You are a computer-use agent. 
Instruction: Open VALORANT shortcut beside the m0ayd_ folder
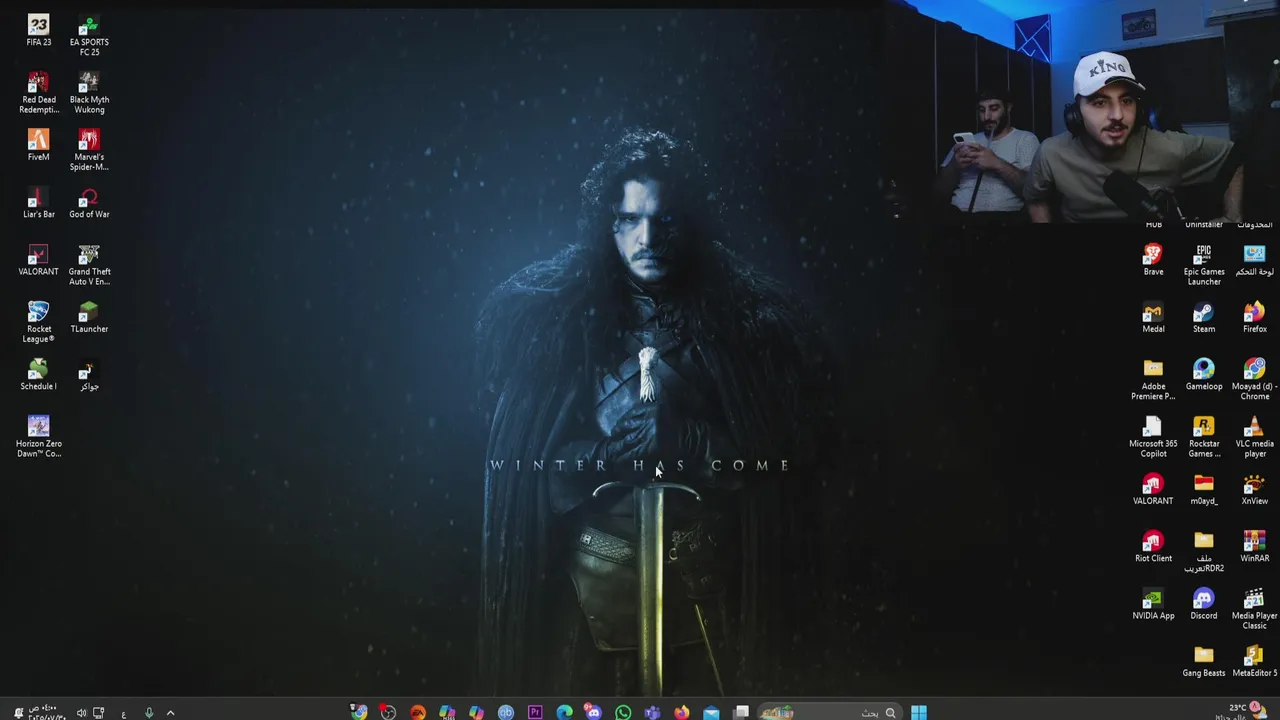(x=1153, y=490)
